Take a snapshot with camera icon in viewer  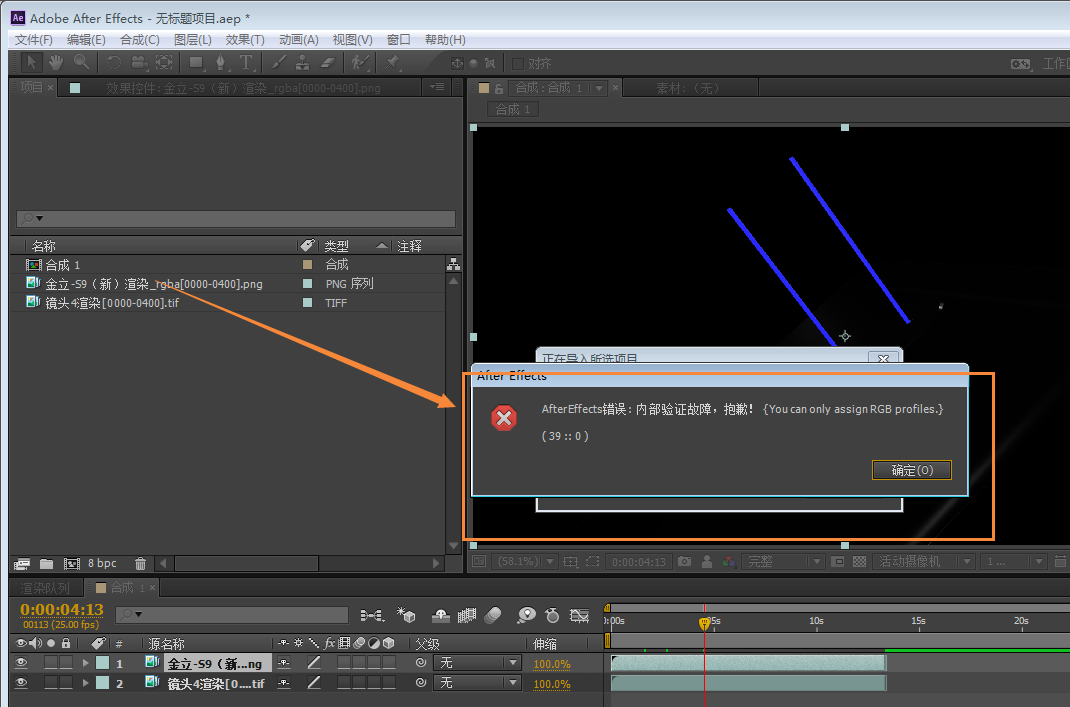click(684, 562)
